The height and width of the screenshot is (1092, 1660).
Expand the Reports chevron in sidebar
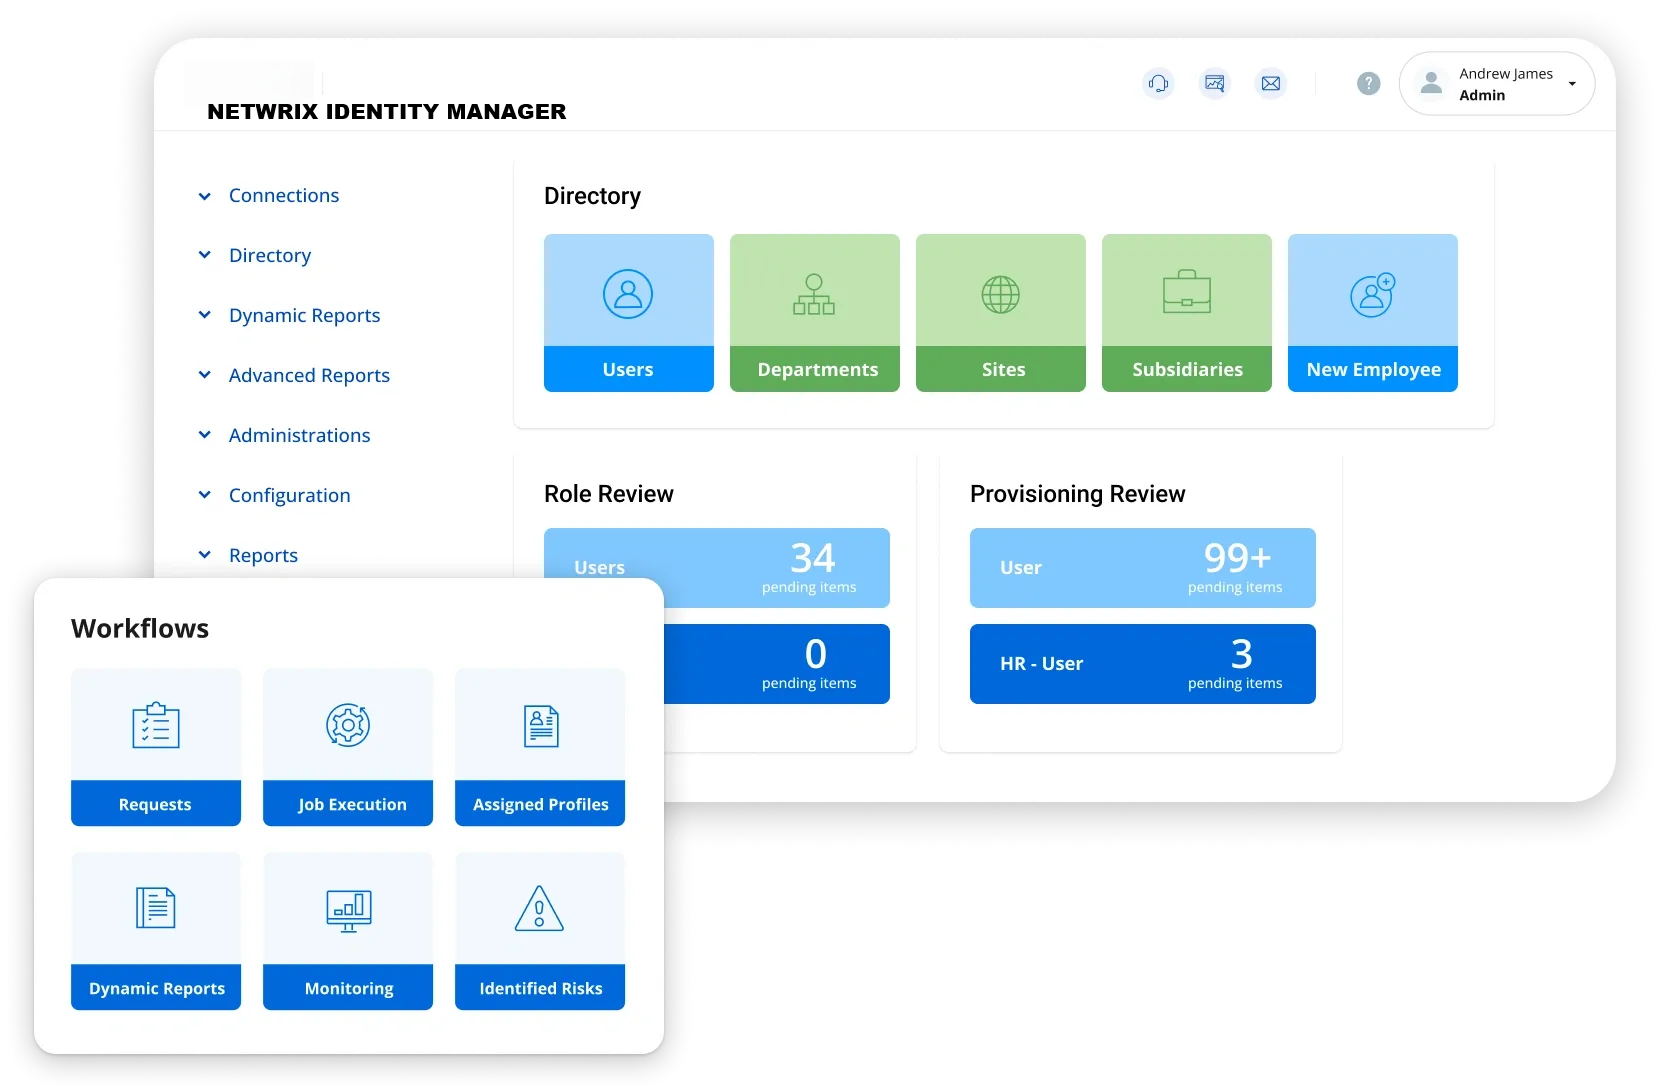[x=205, y=555]
